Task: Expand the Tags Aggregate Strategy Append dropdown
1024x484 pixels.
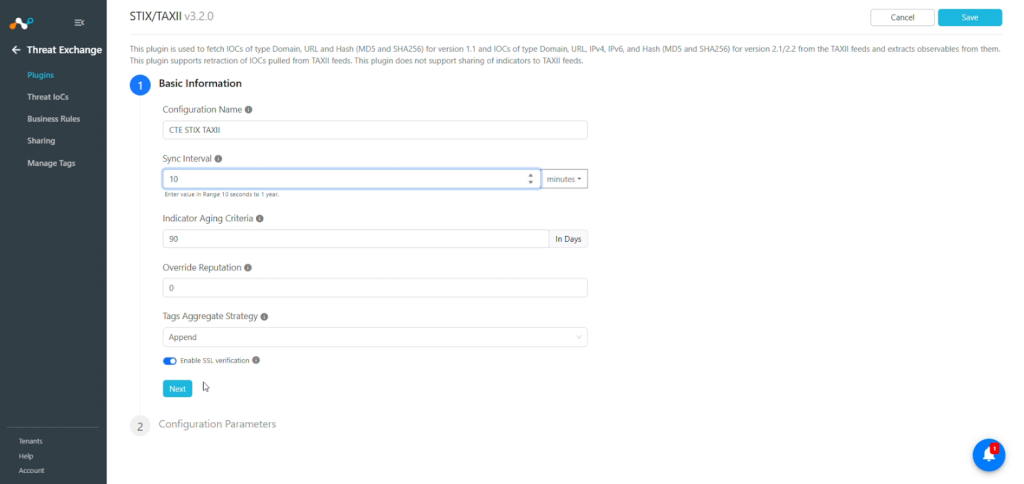Action: [375, 337]
